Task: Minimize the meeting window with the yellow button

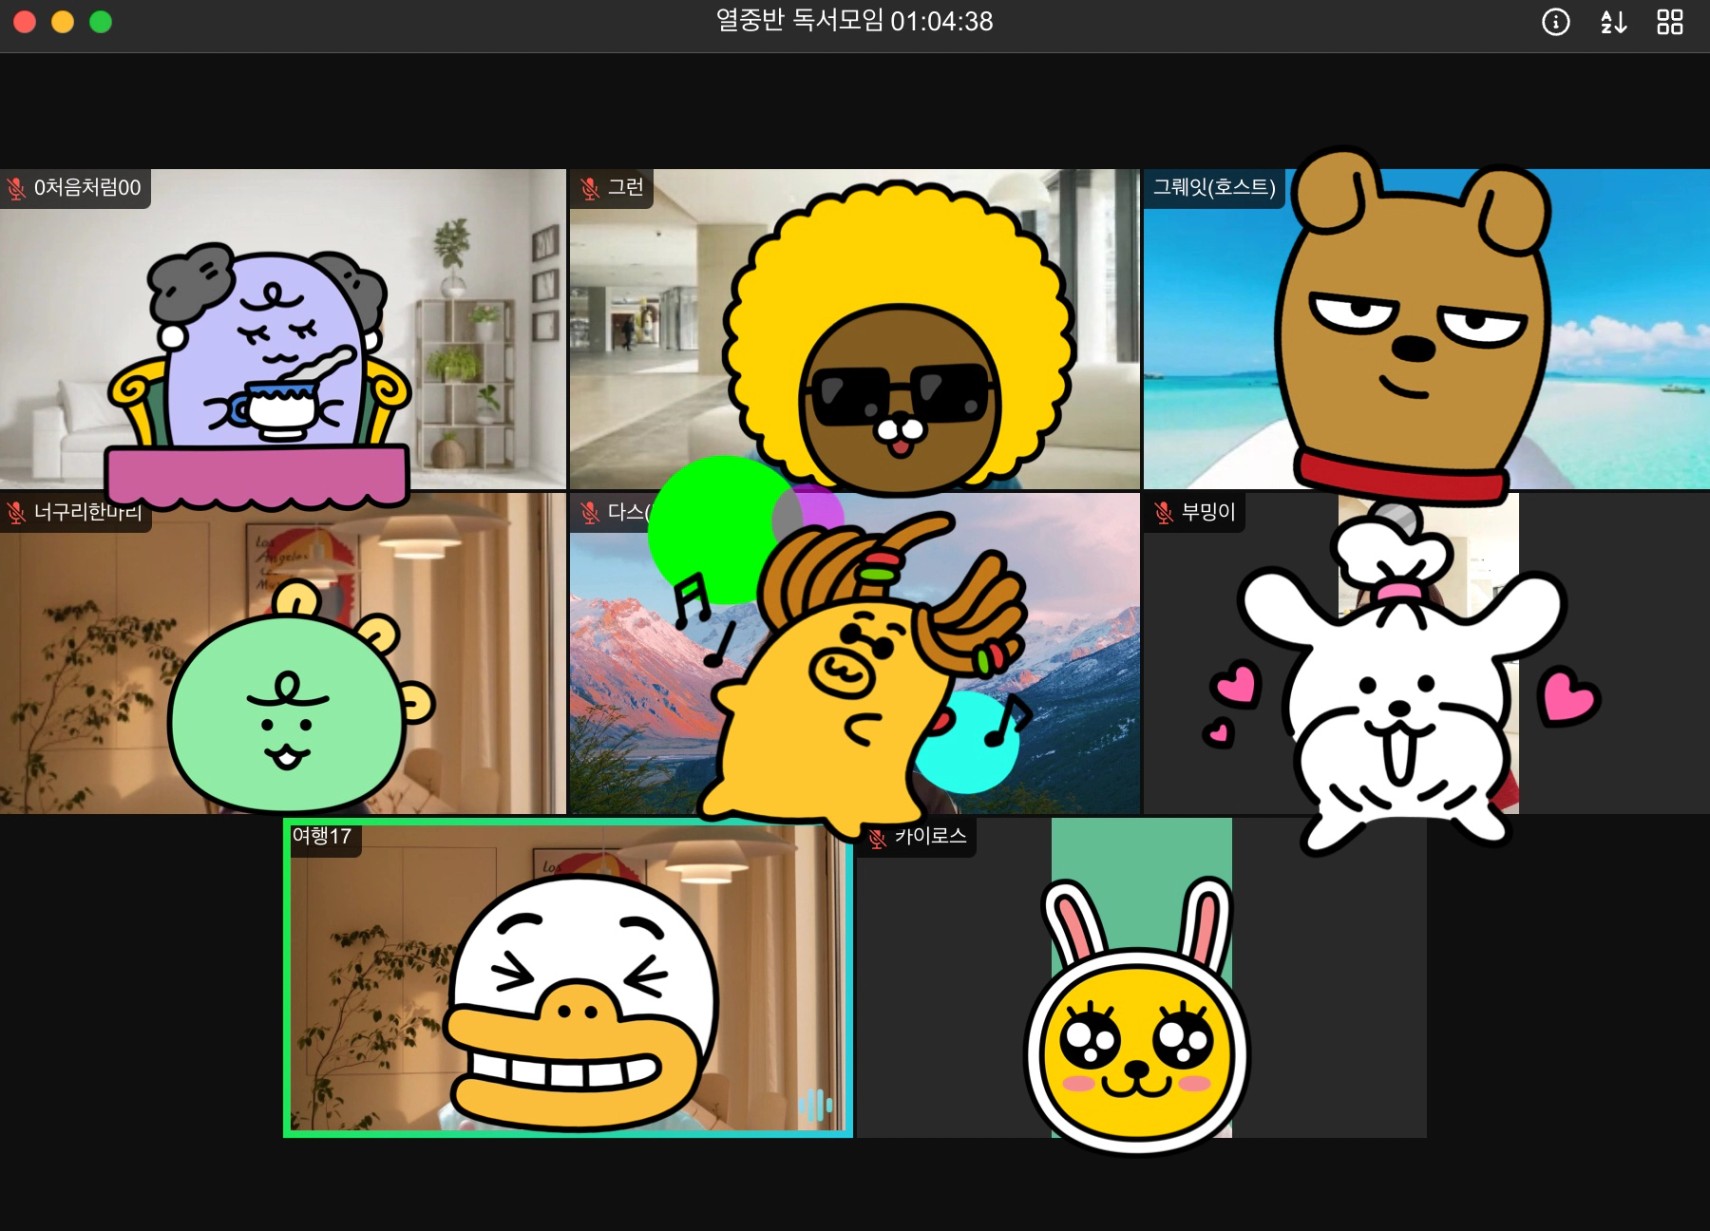Action: coord(63,22)
